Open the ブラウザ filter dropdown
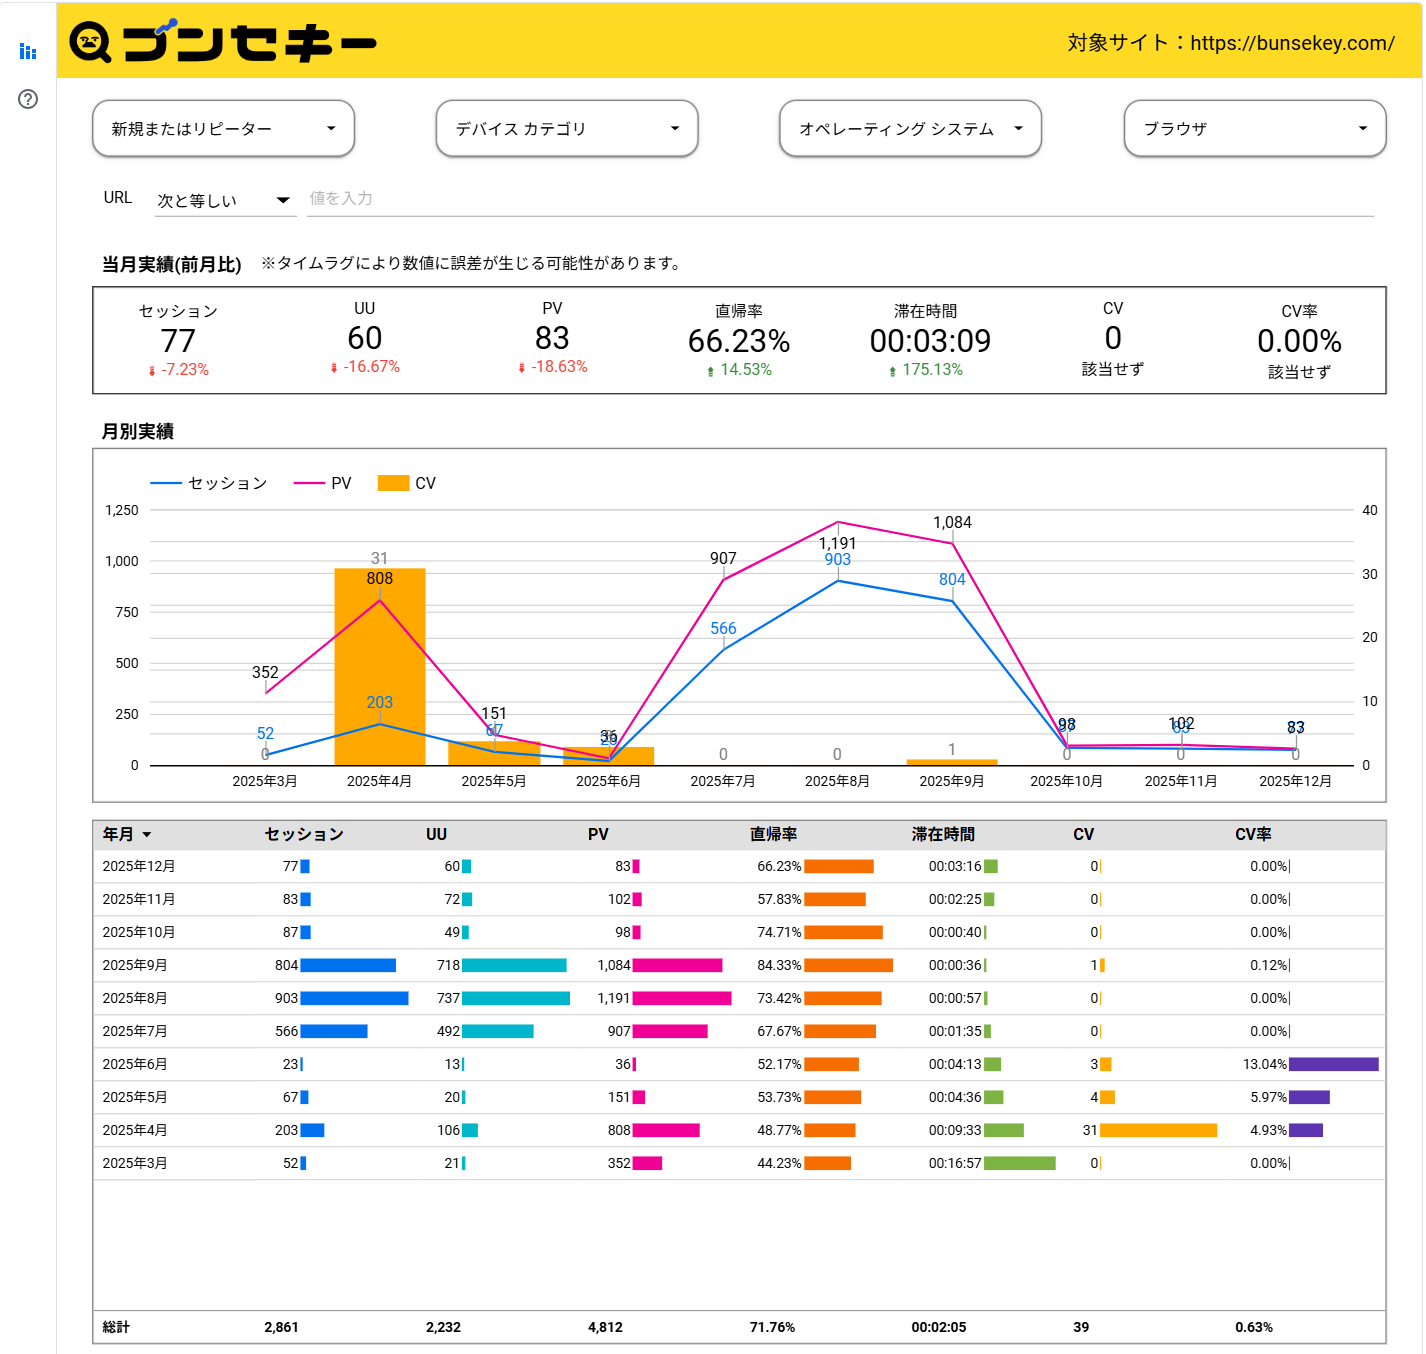The height and width of the screenshot is (1354, 1426). pyautogui.click(x=1254, y=128)
